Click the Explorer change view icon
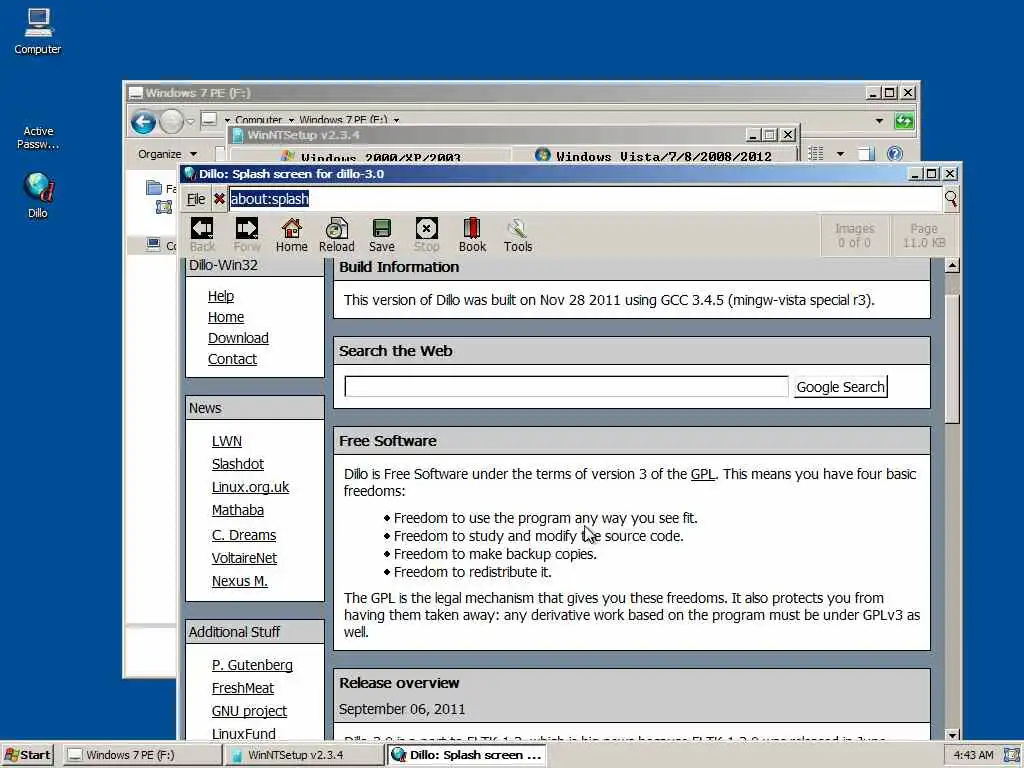Image resolution: width=1024 pixels, height=768 pixels. click(x=816, y=154)
